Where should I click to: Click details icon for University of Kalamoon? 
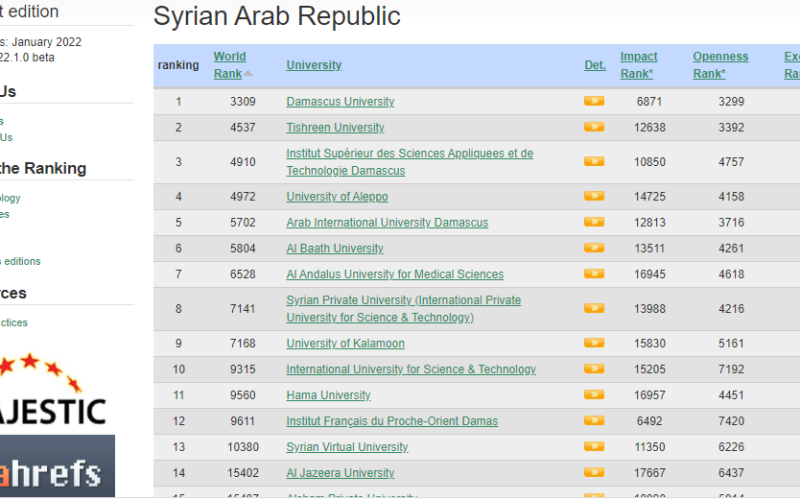[594, 343]
